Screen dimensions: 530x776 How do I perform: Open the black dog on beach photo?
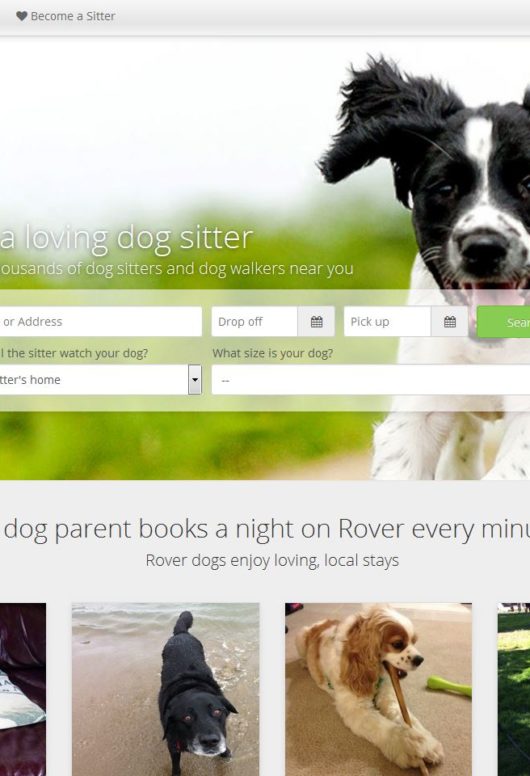(x=166, y=689)
